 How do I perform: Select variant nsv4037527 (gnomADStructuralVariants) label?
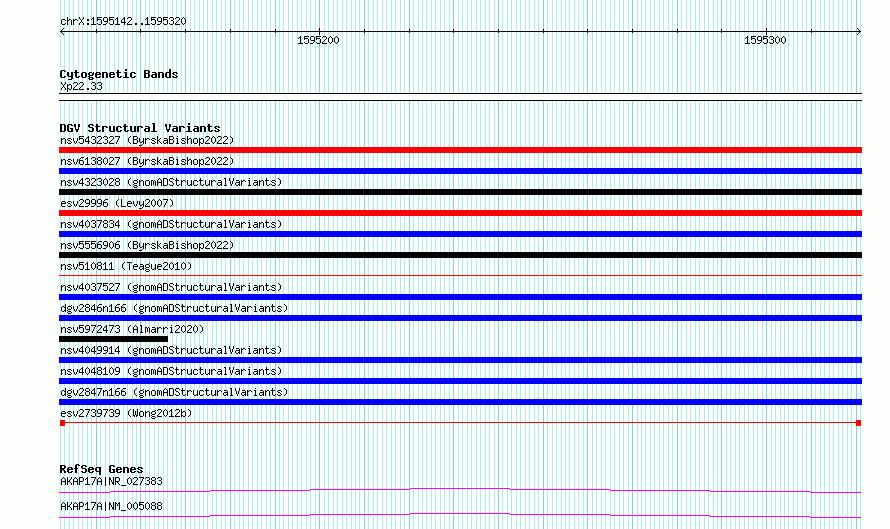(171, 287)
